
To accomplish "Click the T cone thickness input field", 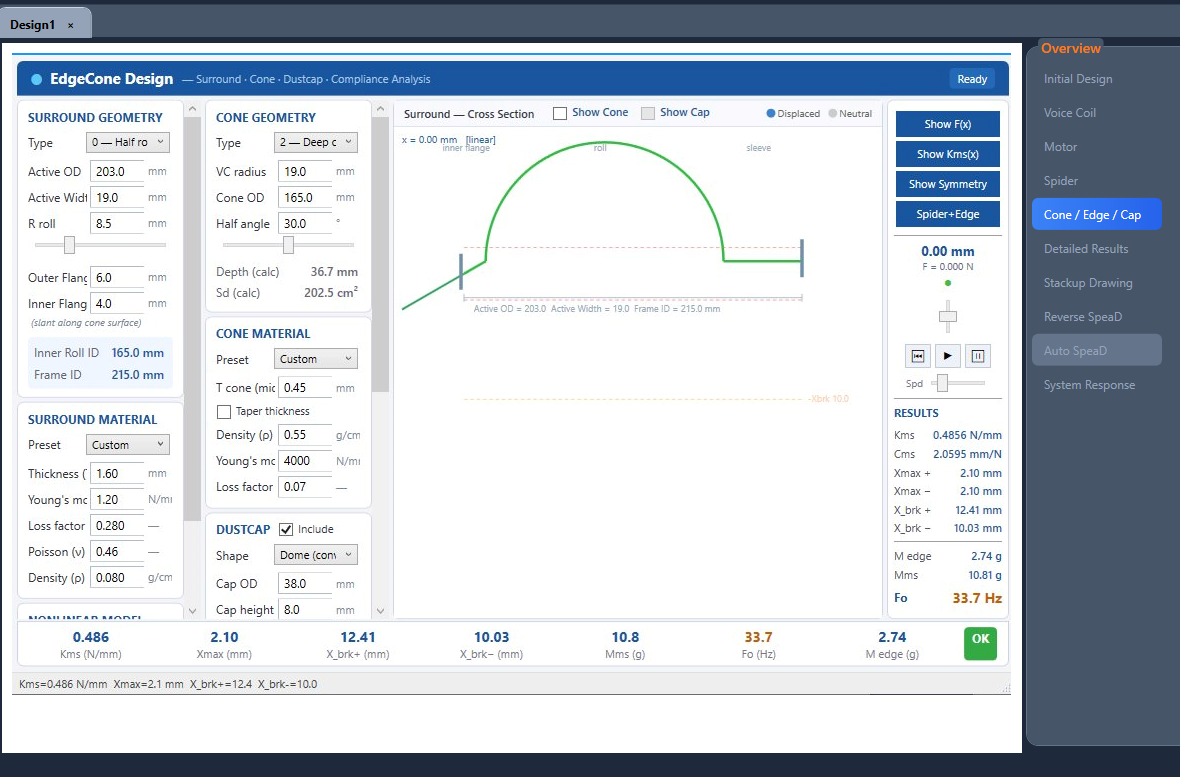I will pyautogui.click(x=305, y=388).
